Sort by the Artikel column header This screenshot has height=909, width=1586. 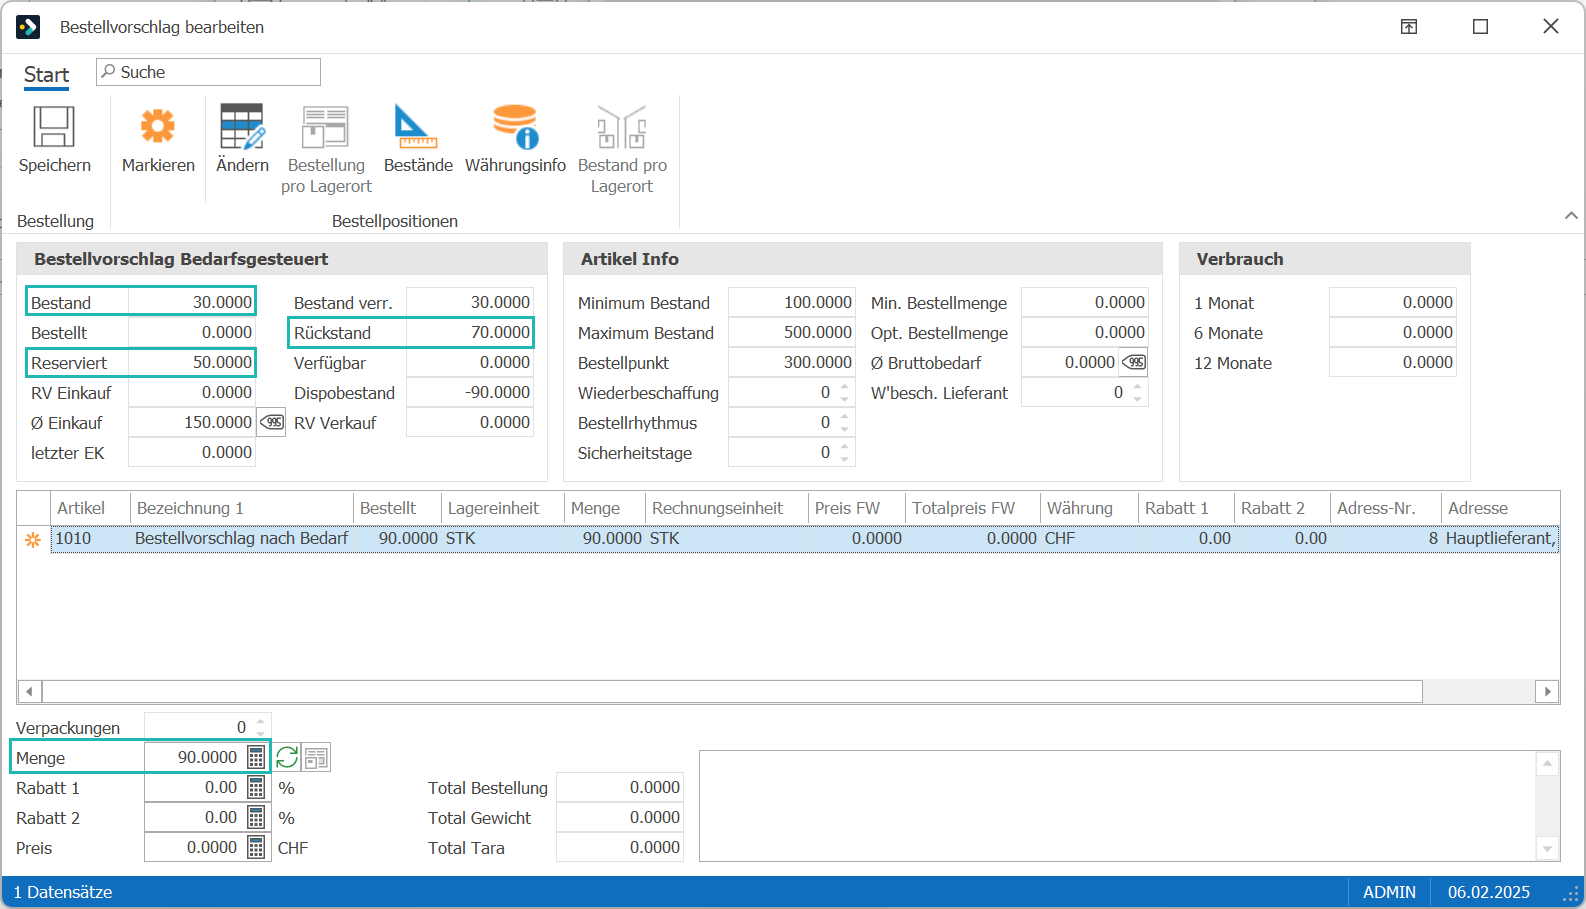90,508
